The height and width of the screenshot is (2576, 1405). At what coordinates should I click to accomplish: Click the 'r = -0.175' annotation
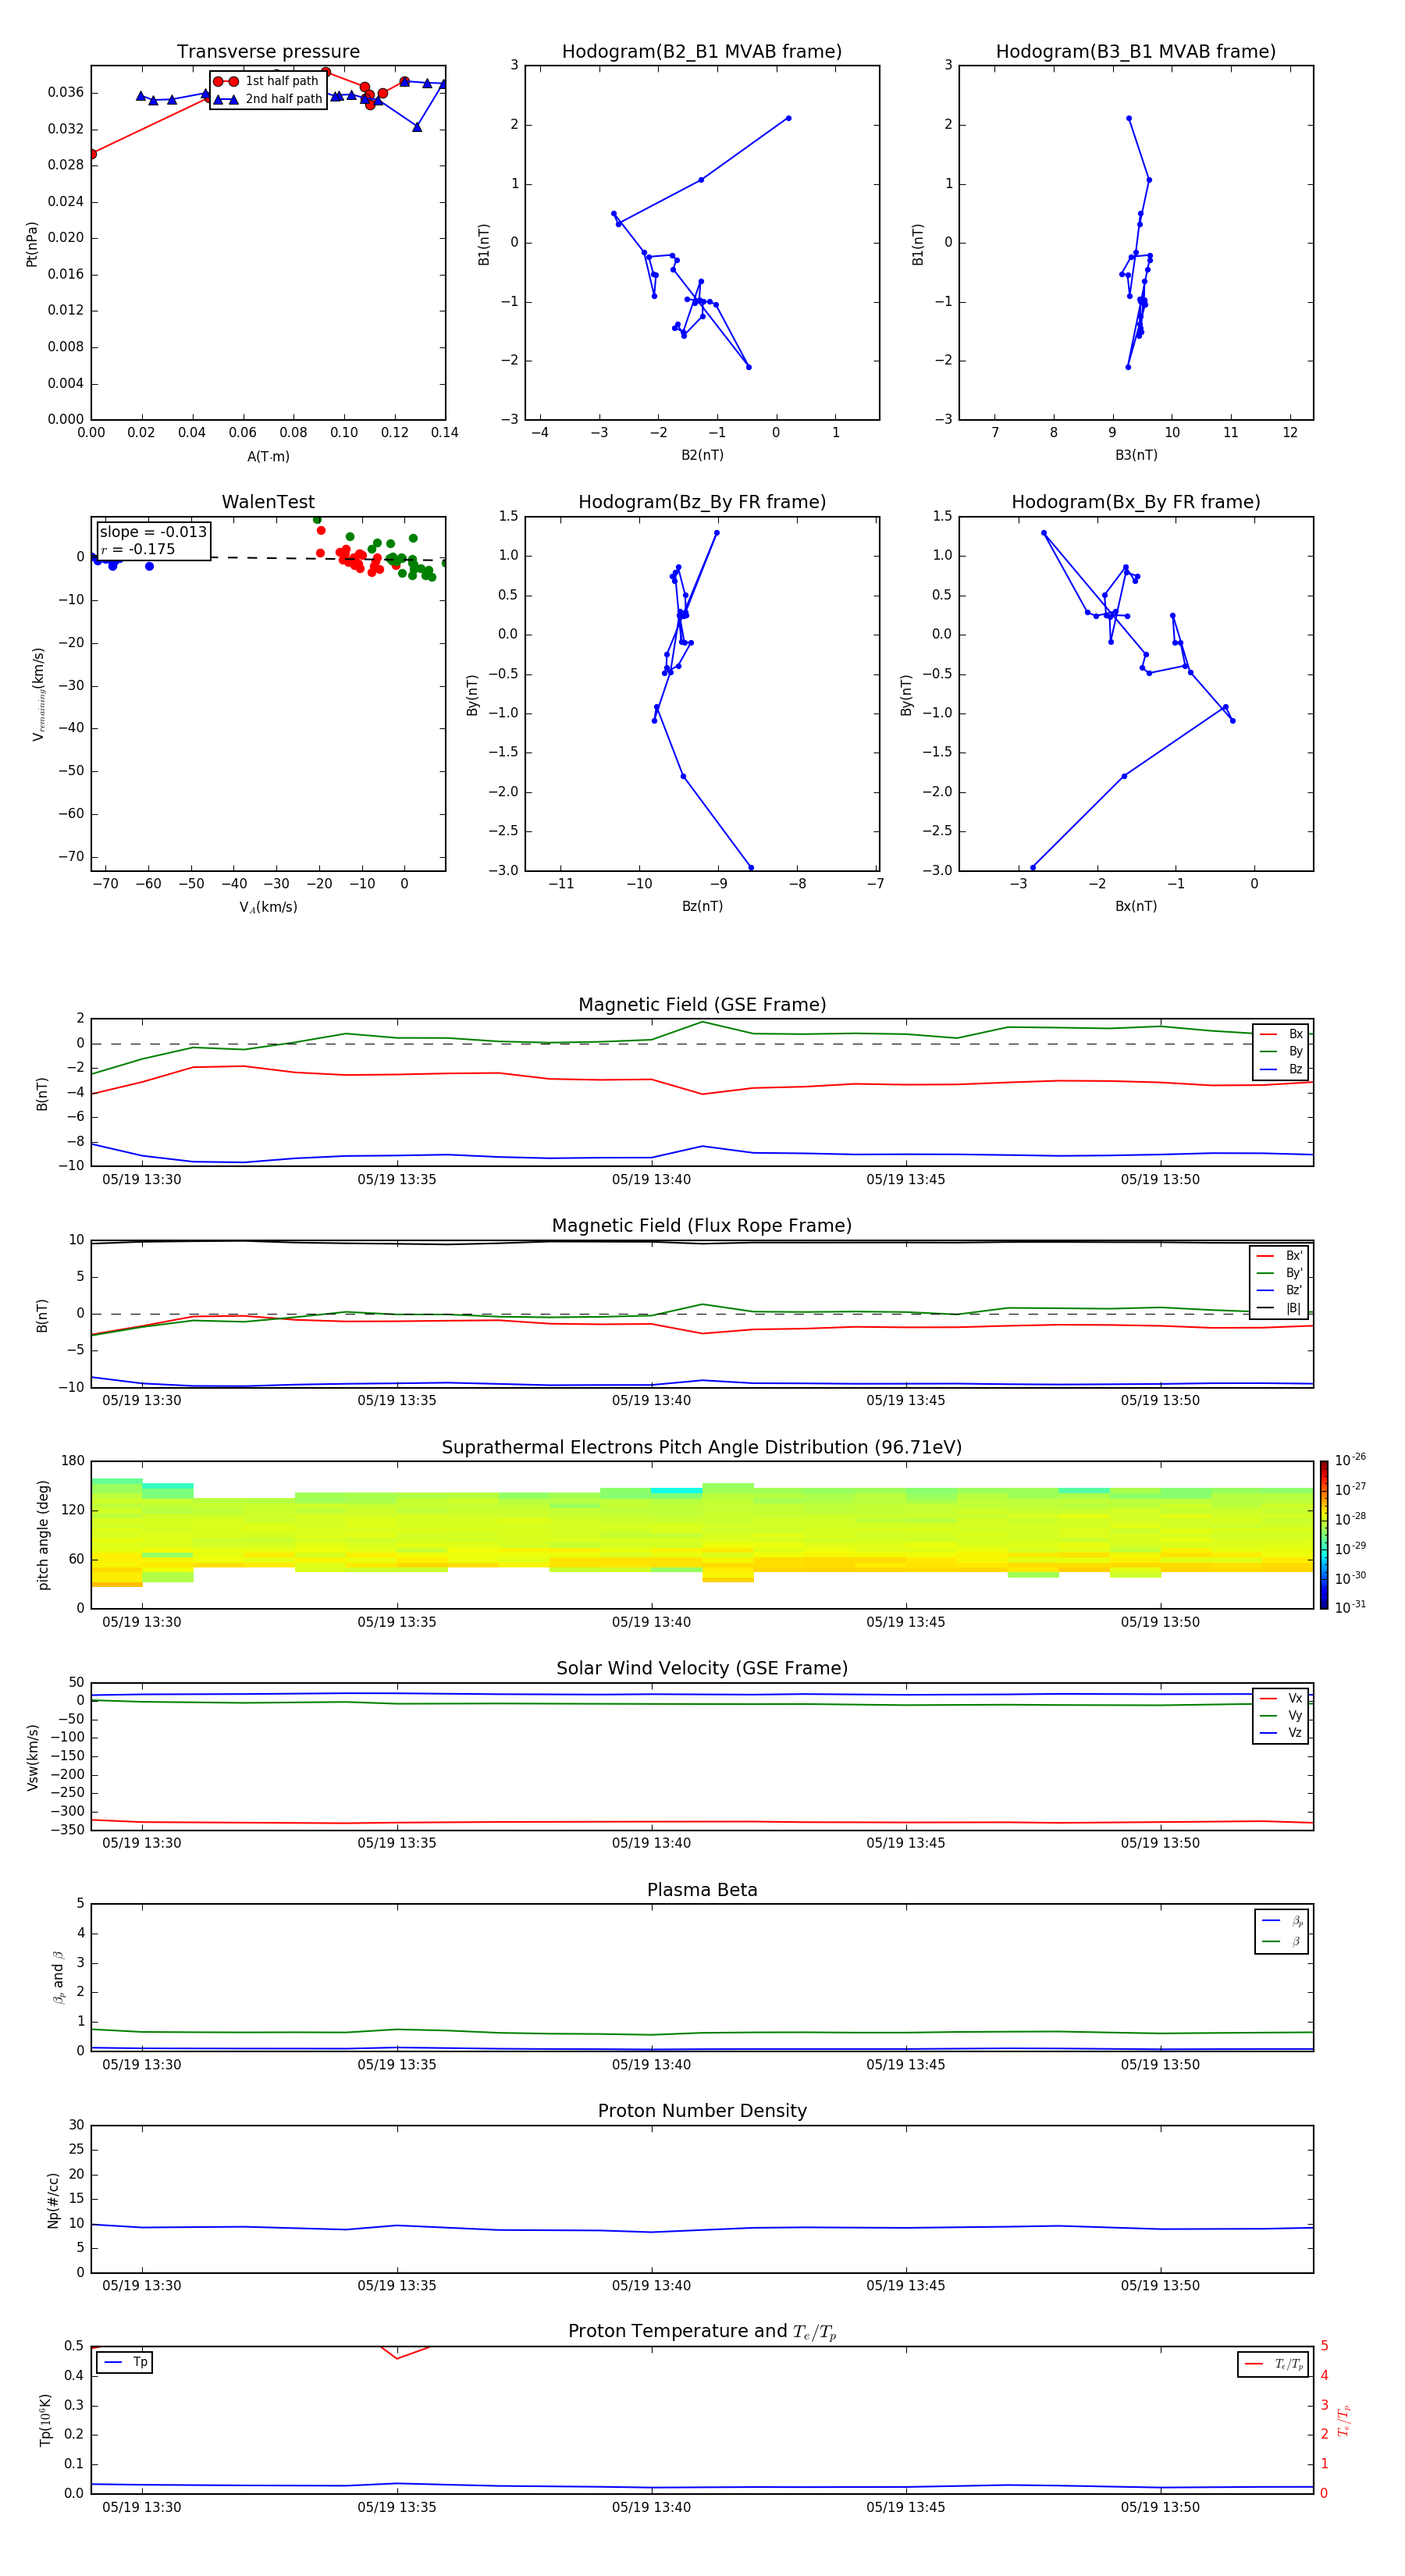point(138,549)
